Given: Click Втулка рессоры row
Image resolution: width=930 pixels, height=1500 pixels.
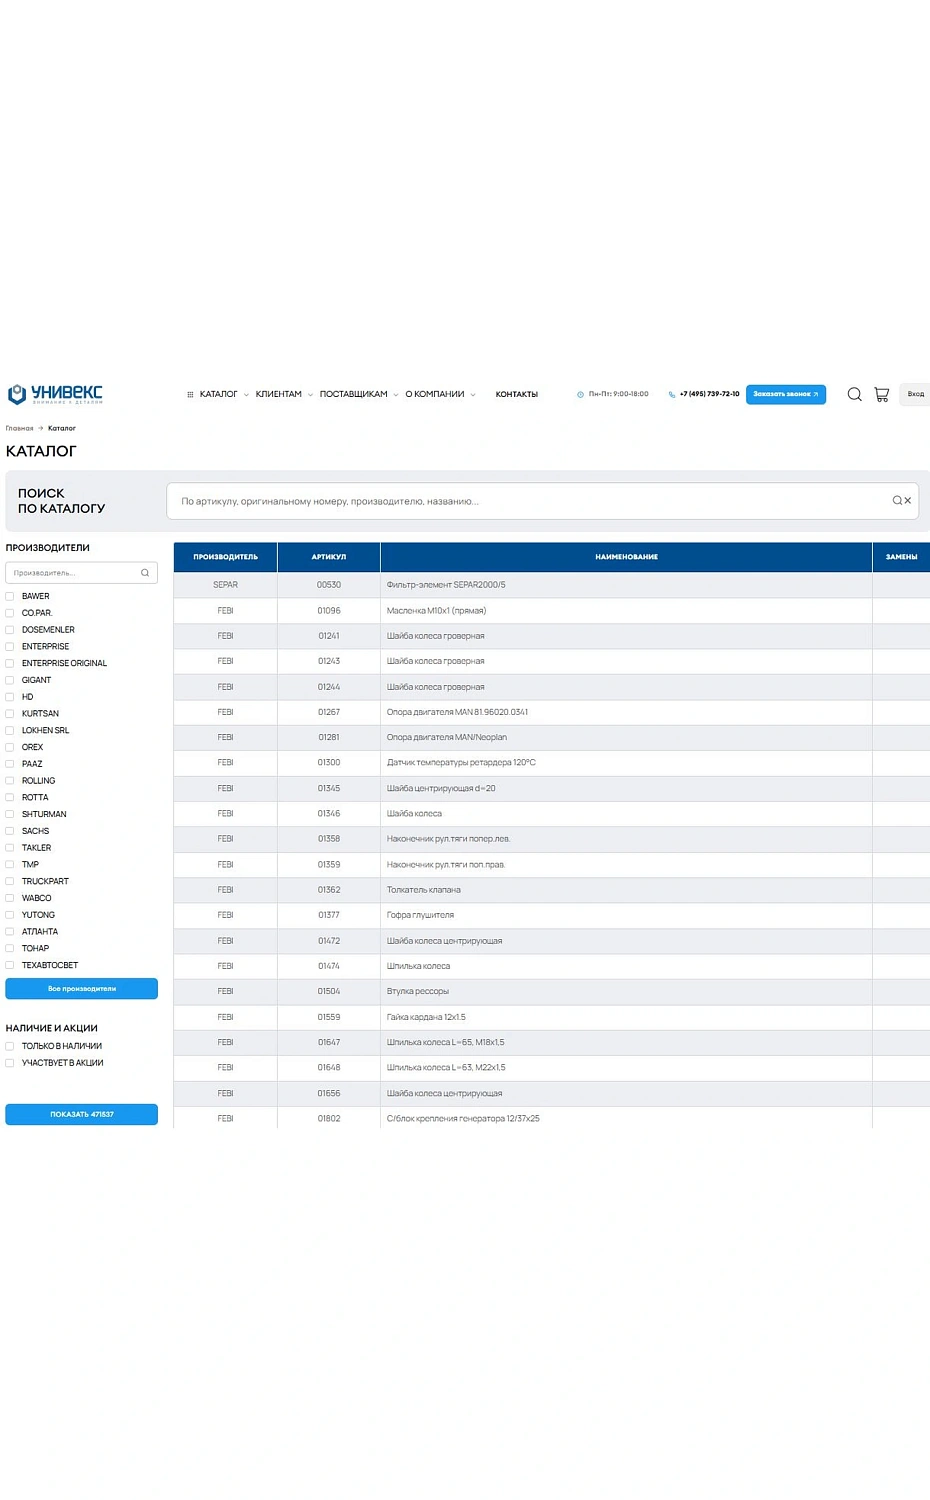Looking at the screenshot, I should tap(418, 991).
